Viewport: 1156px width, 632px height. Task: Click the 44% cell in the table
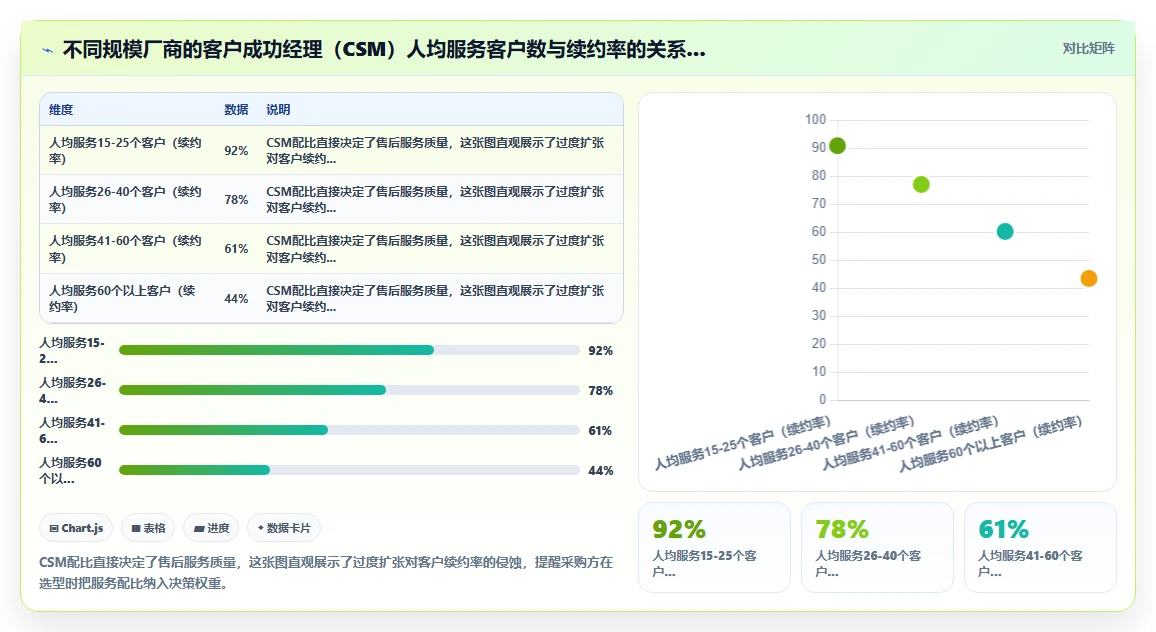(236, 299)
